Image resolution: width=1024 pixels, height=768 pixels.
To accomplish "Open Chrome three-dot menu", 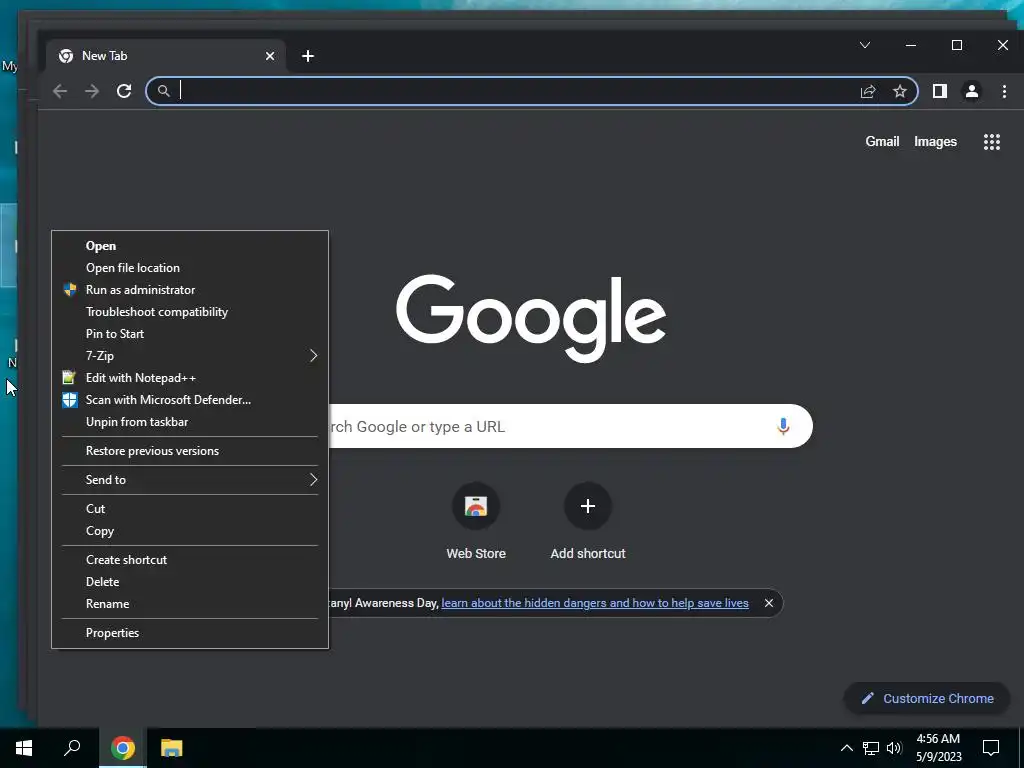I will [1004, 91].
